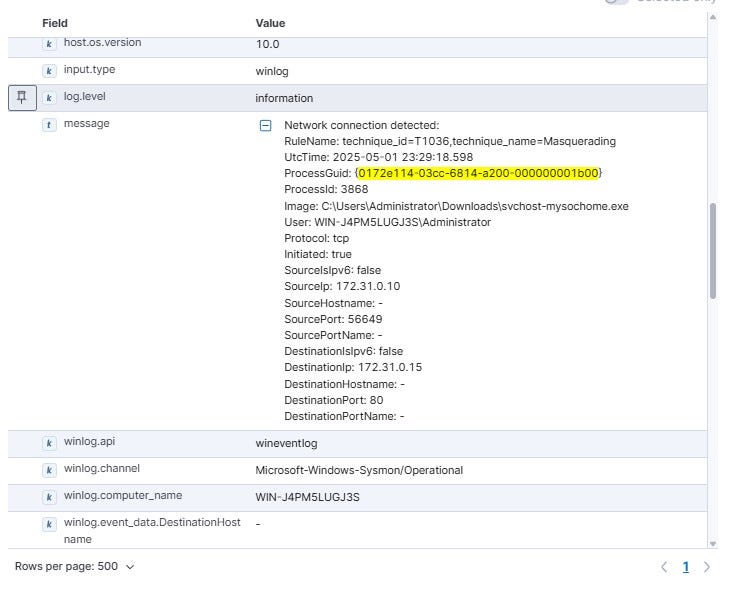The height and width of the screenshot is (592, 731).
Task: Pin the log.level field
Action: [x=22, y=98]
